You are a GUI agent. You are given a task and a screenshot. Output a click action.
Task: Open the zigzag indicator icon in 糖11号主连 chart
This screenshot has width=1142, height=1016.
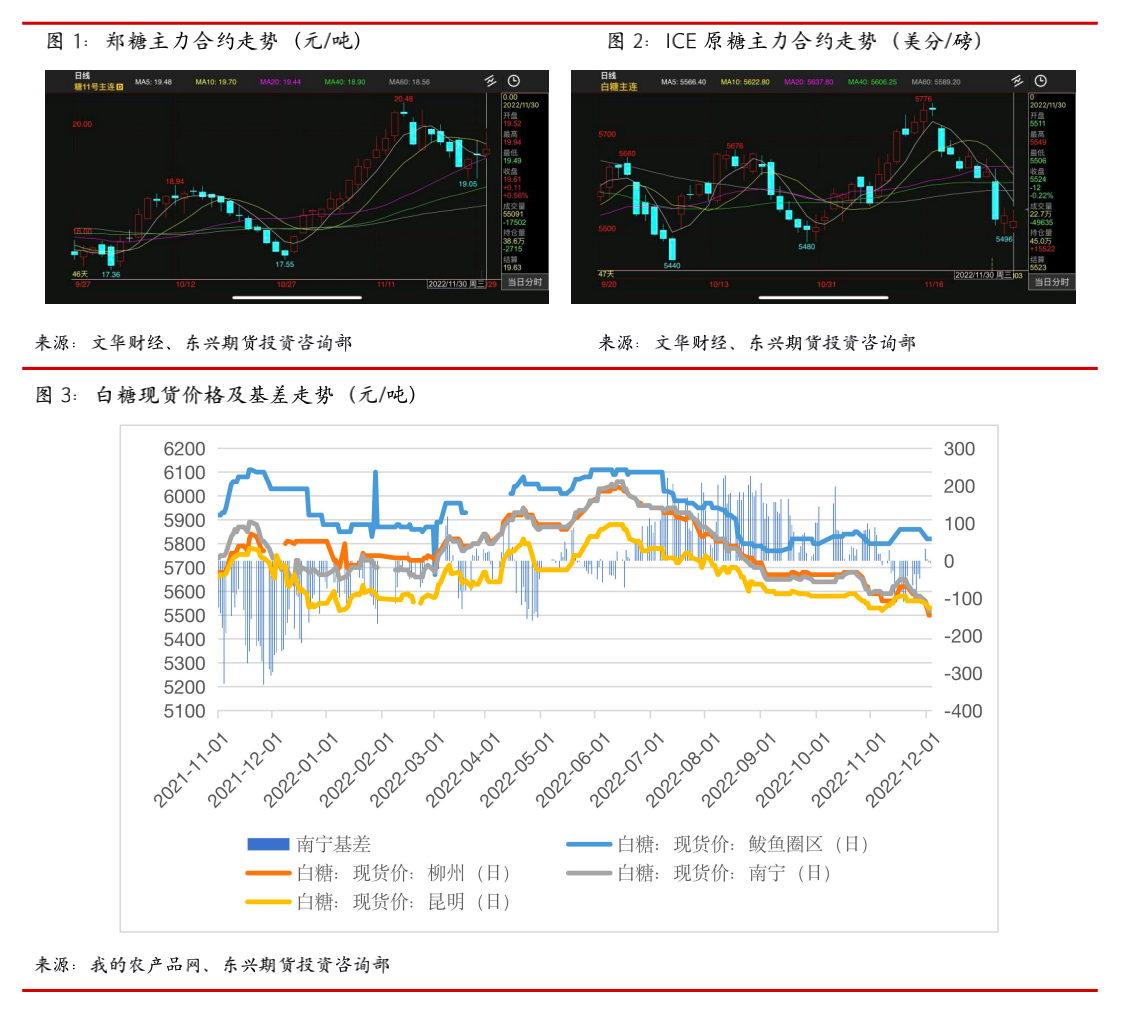click(490, 81)
